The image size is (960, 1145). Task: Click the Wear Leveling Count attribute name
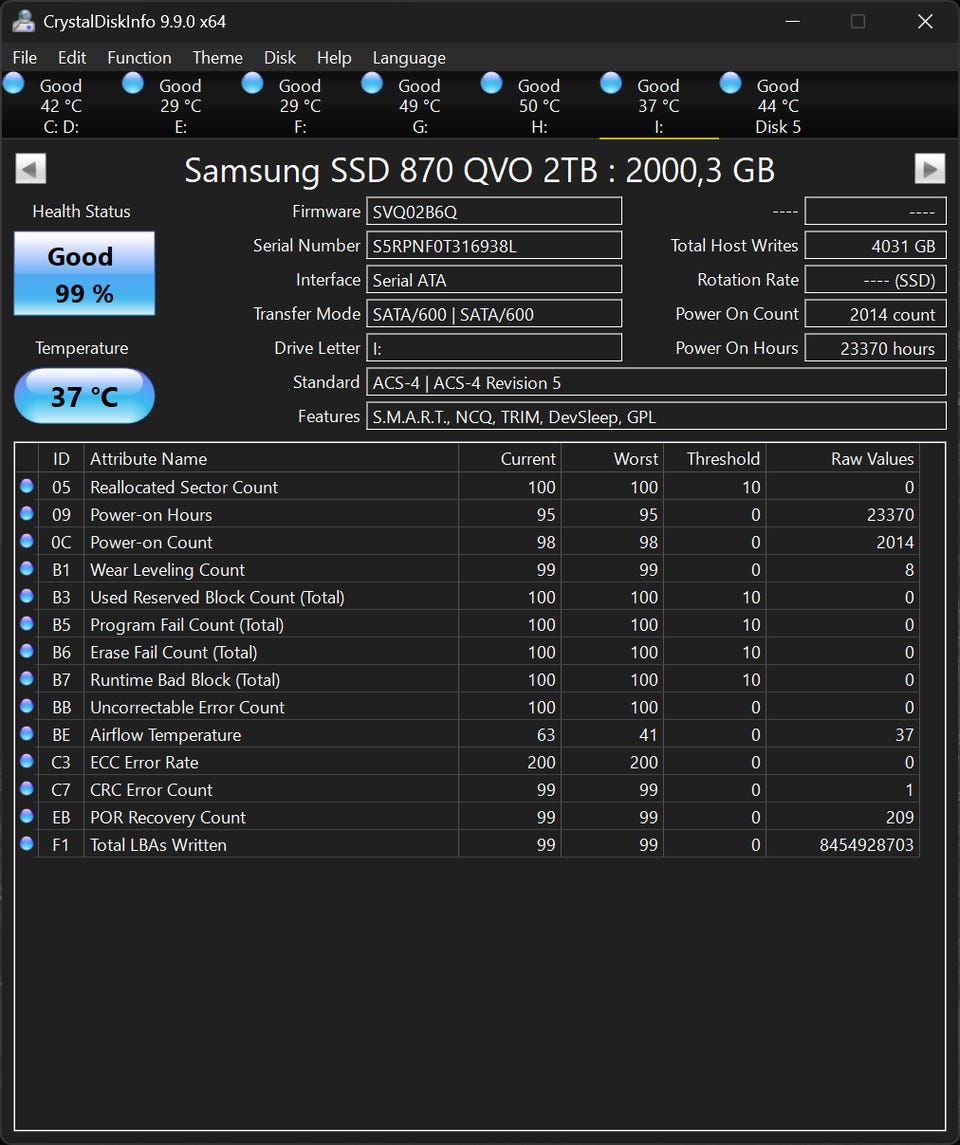(x=167, y=570)
